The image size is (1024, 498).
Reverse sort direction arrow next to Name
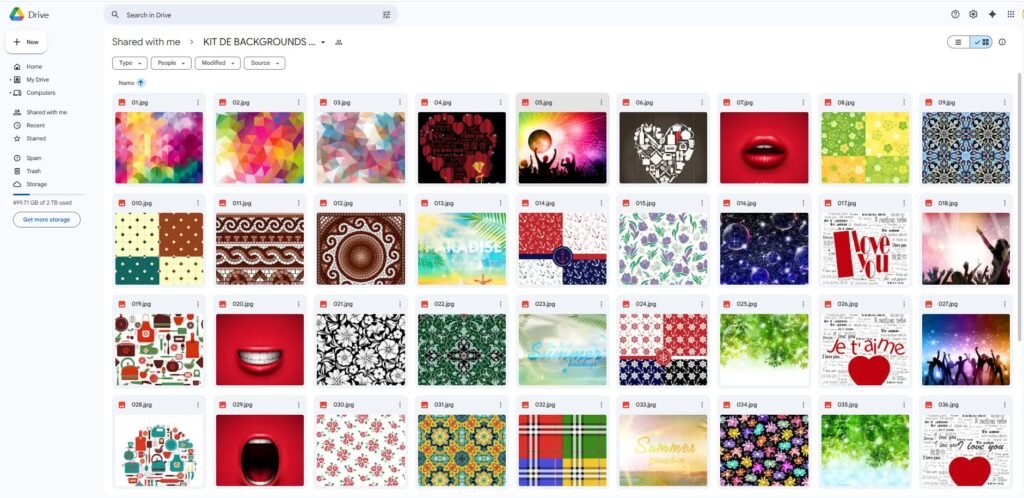click(140, 83)
